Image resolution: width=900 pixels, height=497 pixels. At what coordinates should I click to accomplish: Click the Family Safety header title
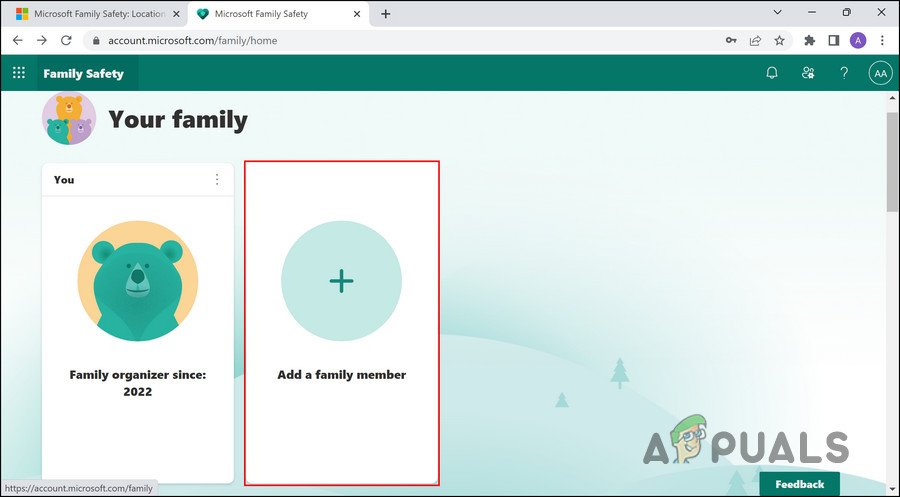coord(84,73)
